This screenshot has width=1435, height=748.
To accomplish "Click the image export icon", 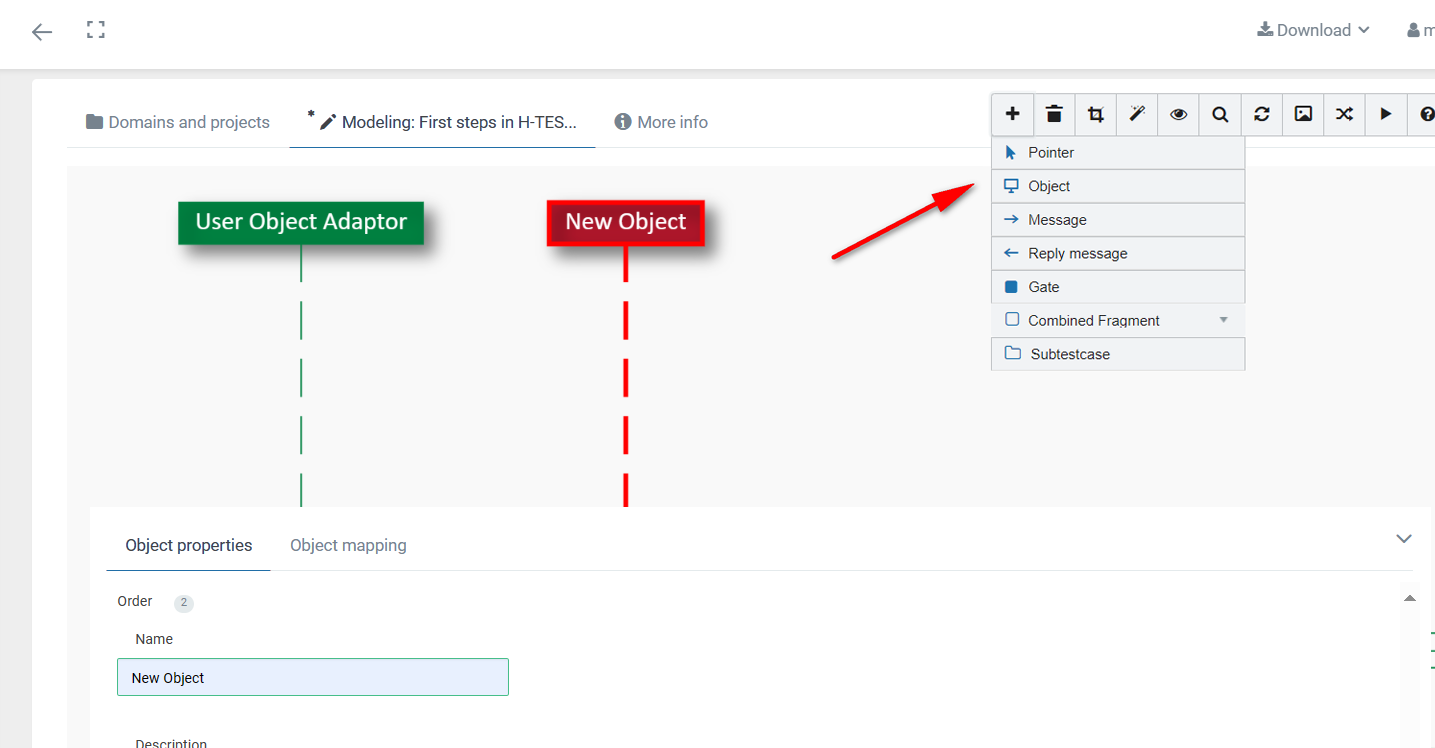I will [1303, 114].
